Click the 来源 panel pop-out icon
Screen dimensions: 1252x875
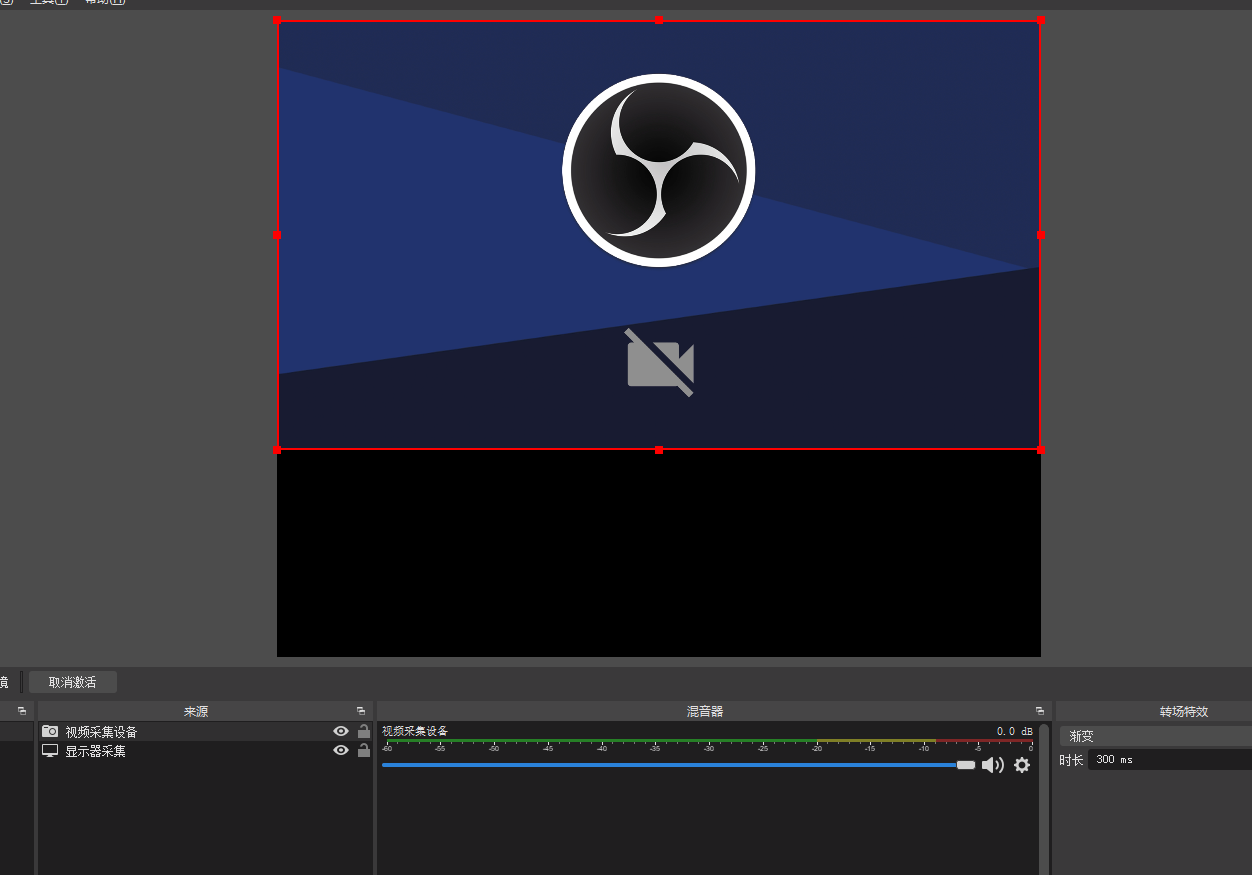pos(361,711)
